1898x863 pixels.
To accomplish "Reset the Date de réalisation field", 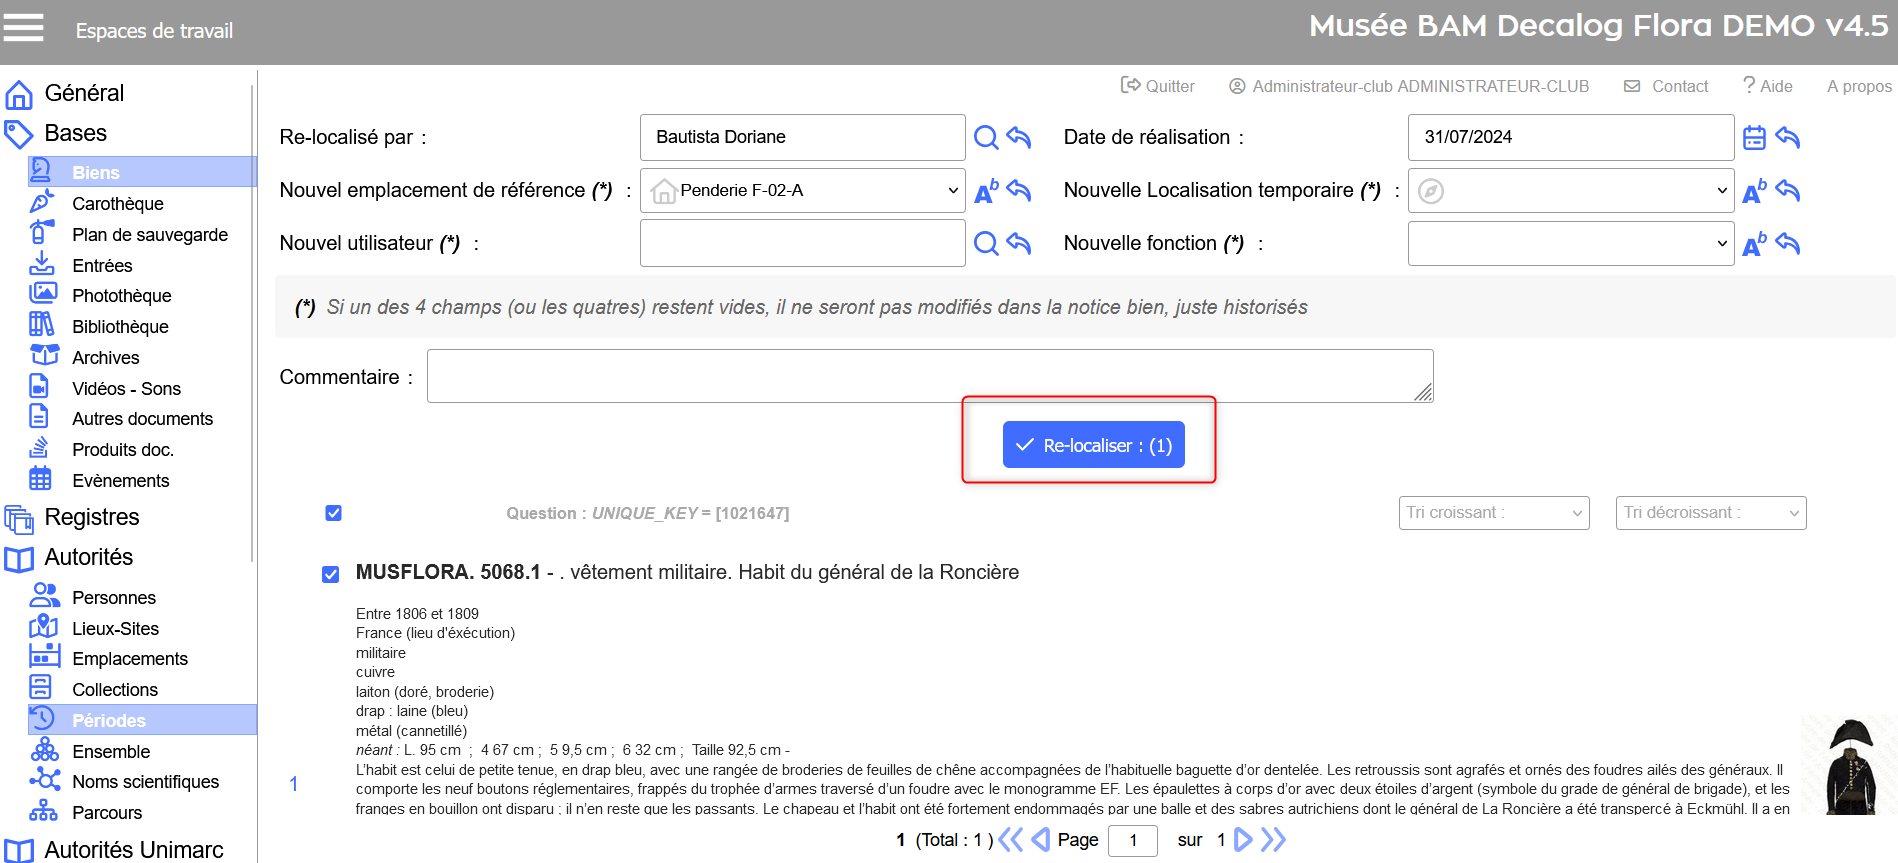I will [1788, 137].
